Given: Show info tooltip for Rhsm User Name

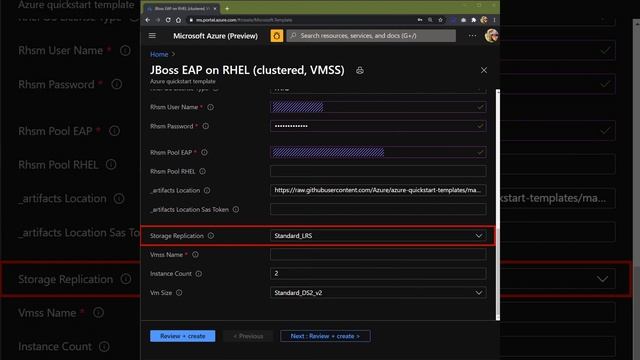Looking at the screenshot, I should coord(210,107).
